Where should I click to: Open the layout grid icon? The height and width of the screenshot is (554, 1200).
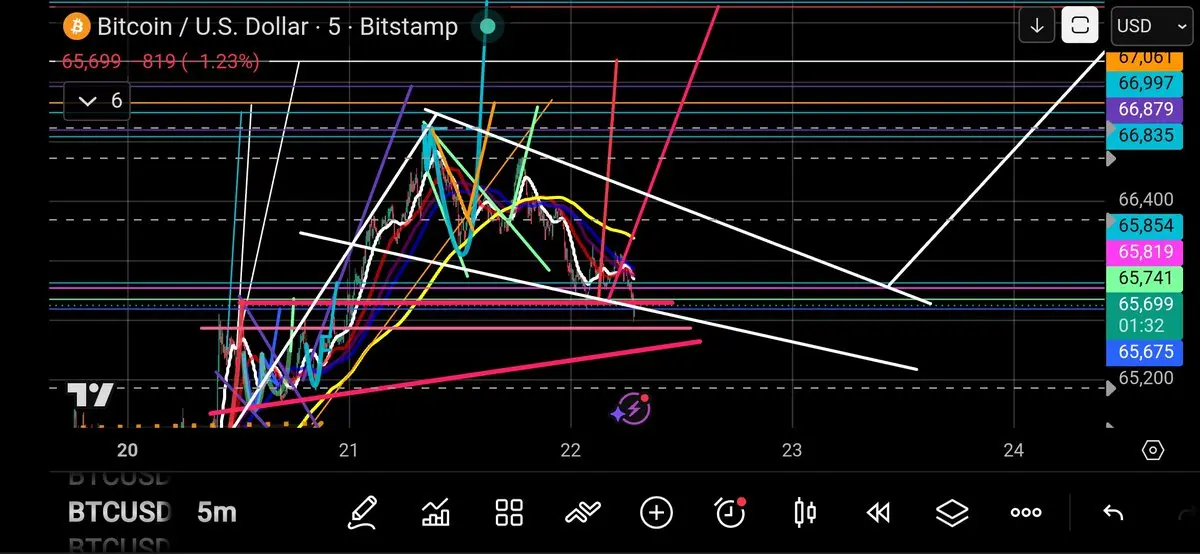click(x=510, y=513)
